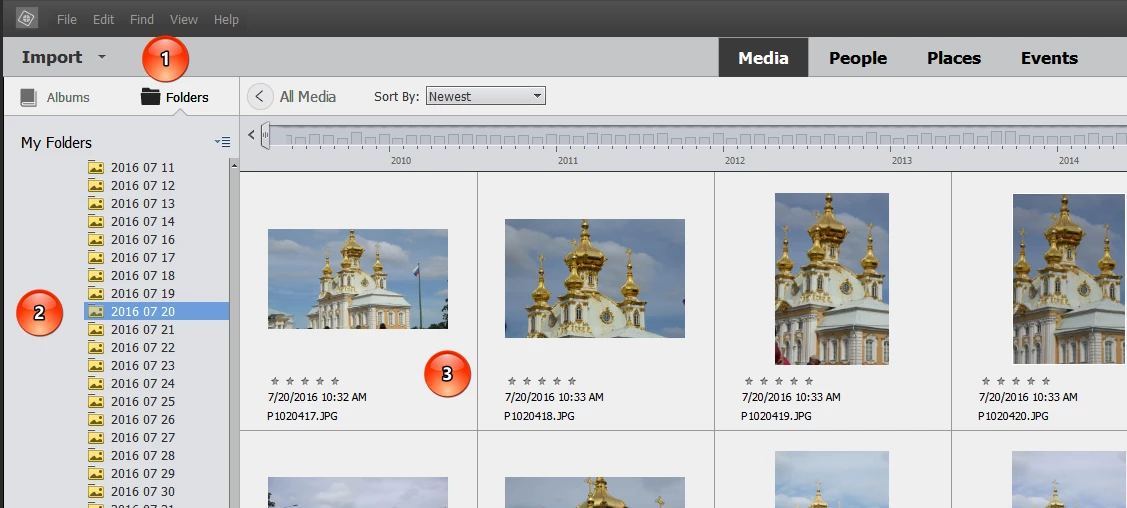Click the All Media label
Viewport: 1127px width, 508px height.
click(x=308, y=96)
